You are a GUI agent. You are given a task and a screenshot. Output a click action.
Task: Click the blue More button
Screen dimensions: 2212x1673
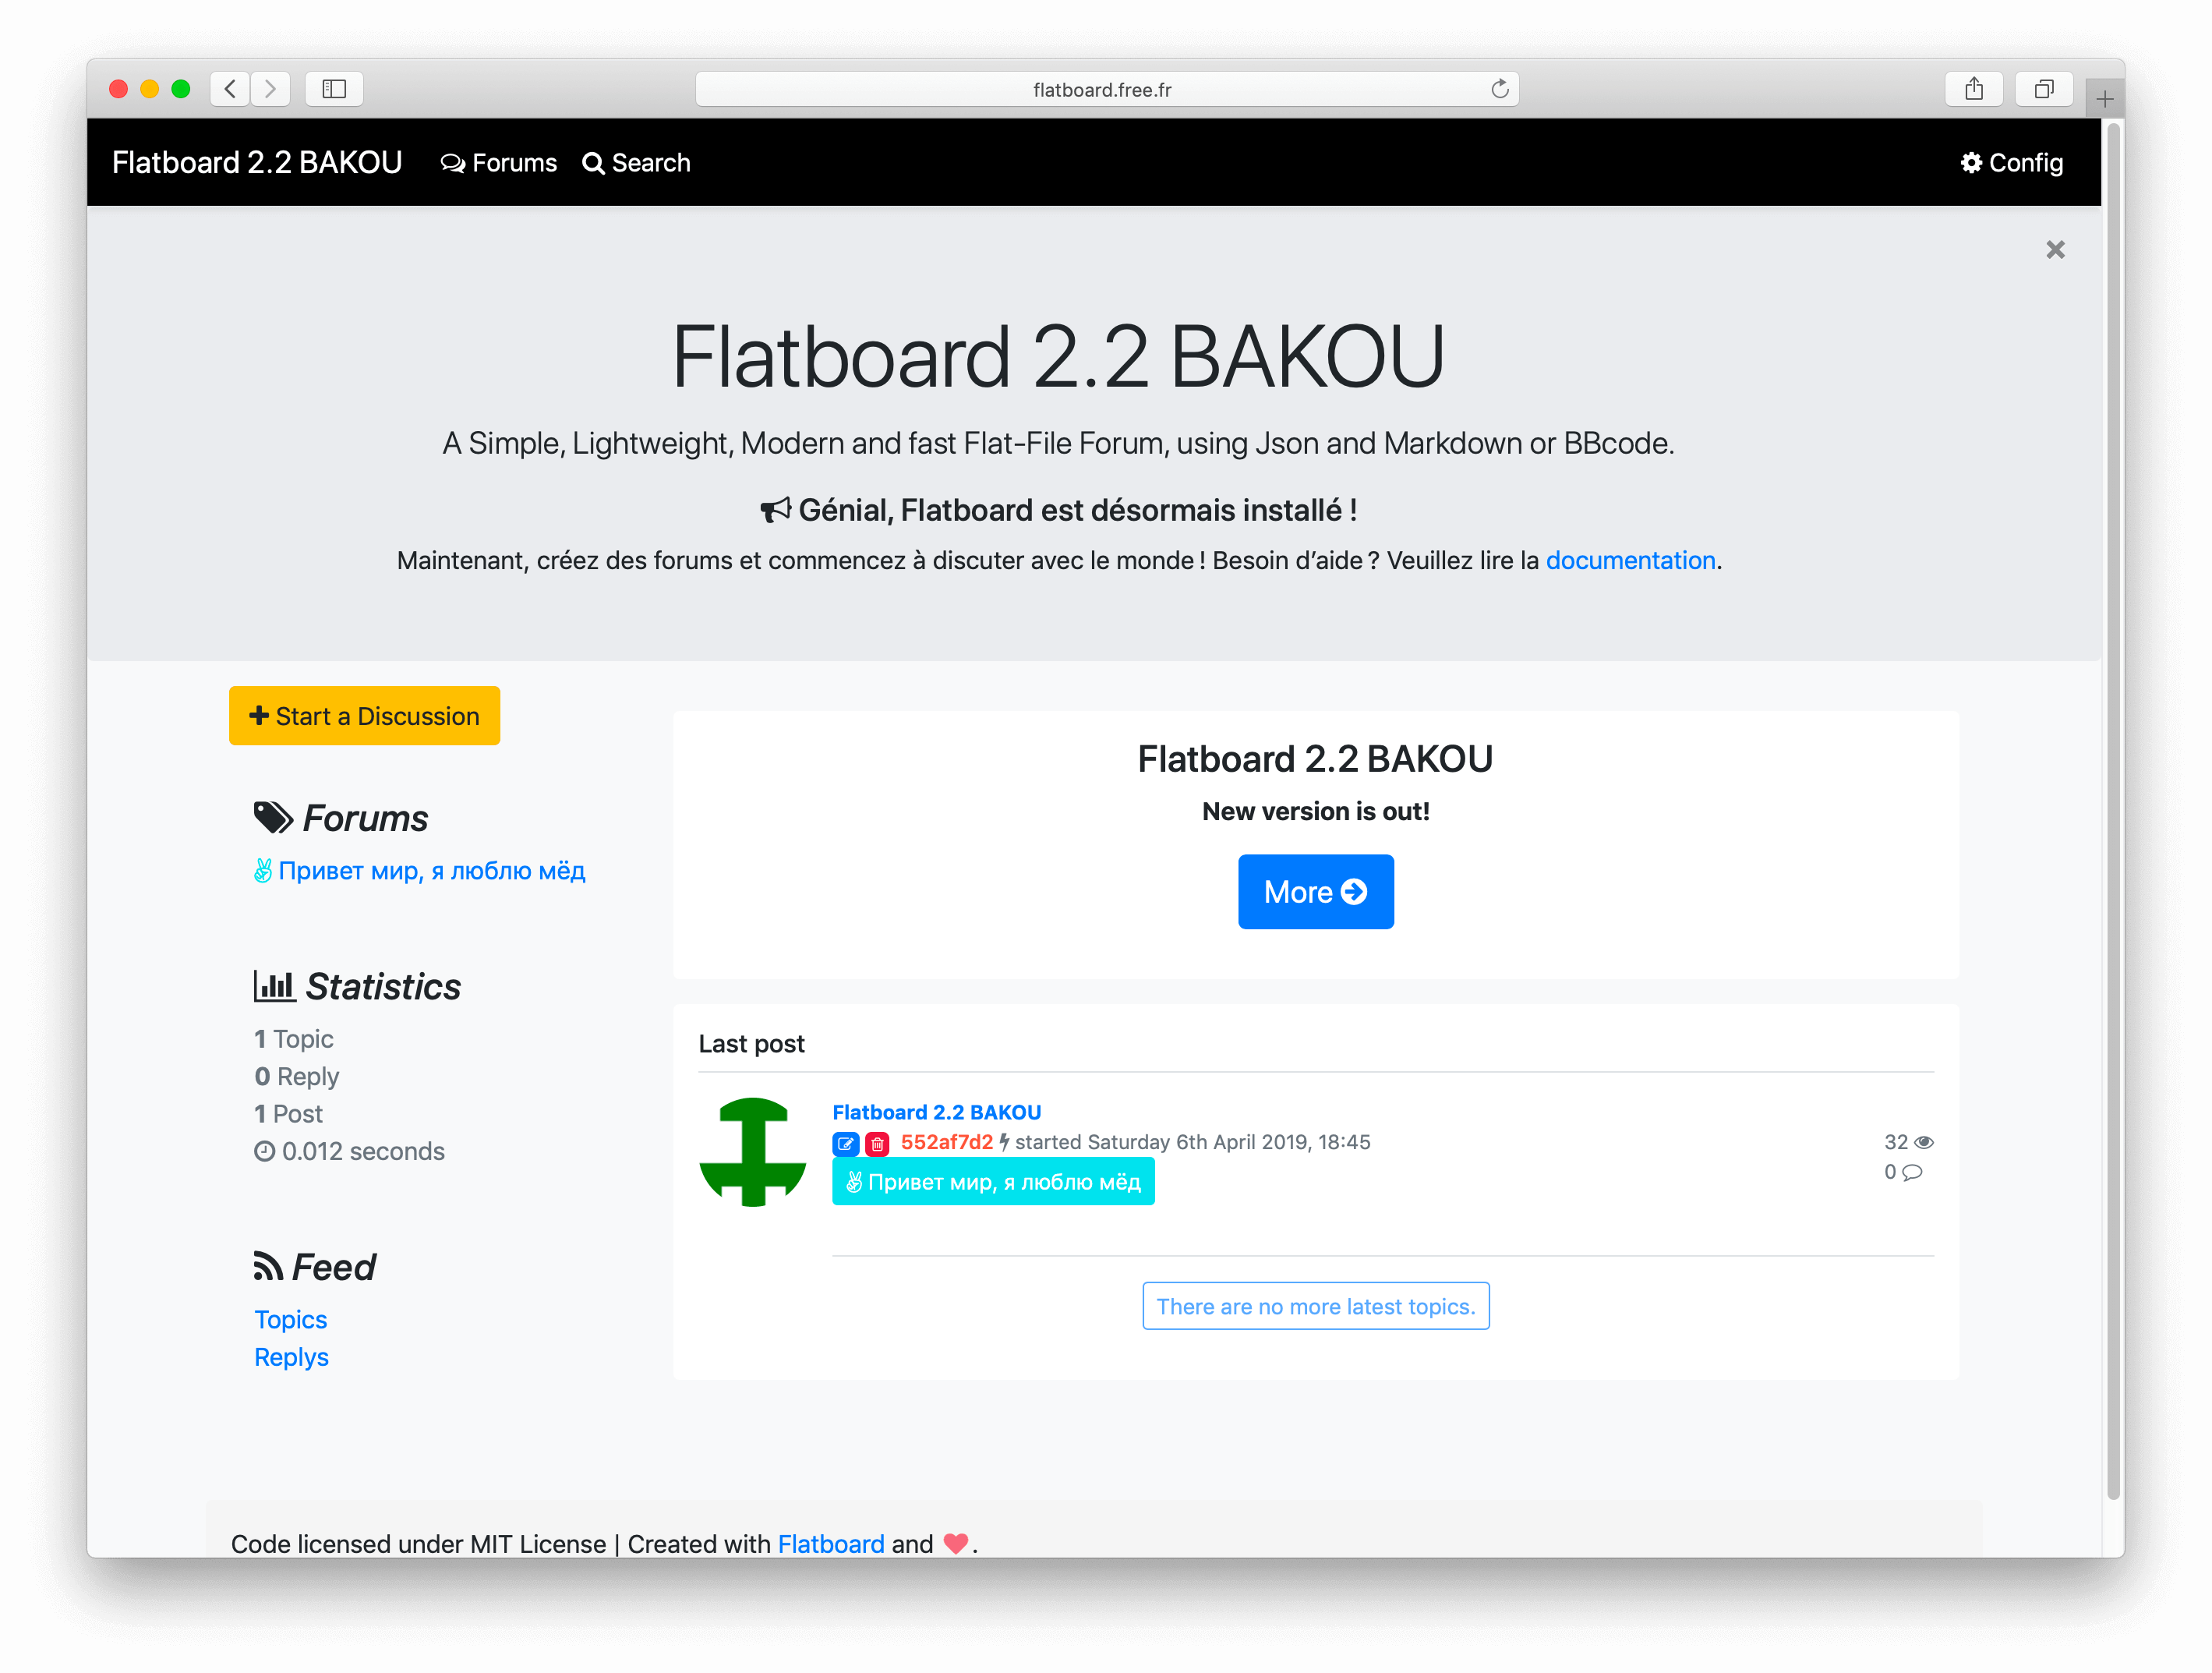coord(1315,891)
